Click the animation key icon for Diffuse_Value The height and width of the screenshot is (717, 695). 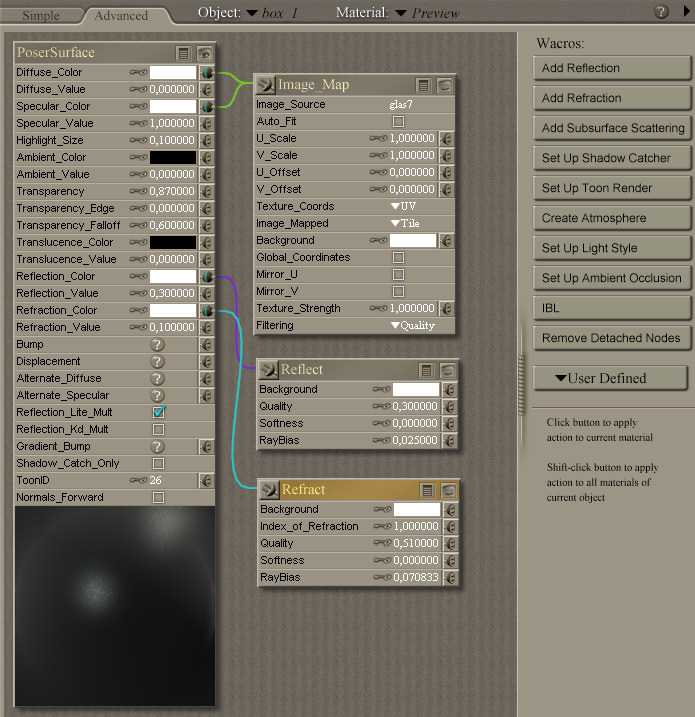click(x=139, y=89)
